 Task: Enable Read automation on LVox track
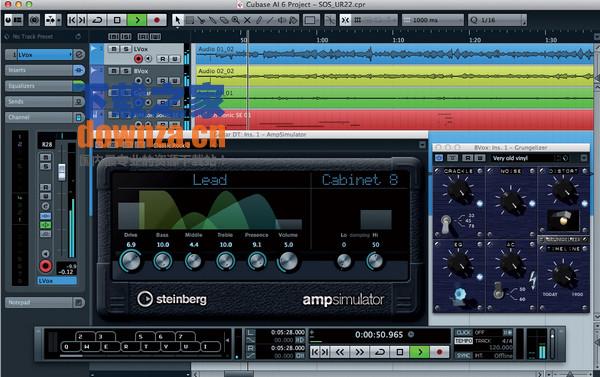click(x=163, y=59)
